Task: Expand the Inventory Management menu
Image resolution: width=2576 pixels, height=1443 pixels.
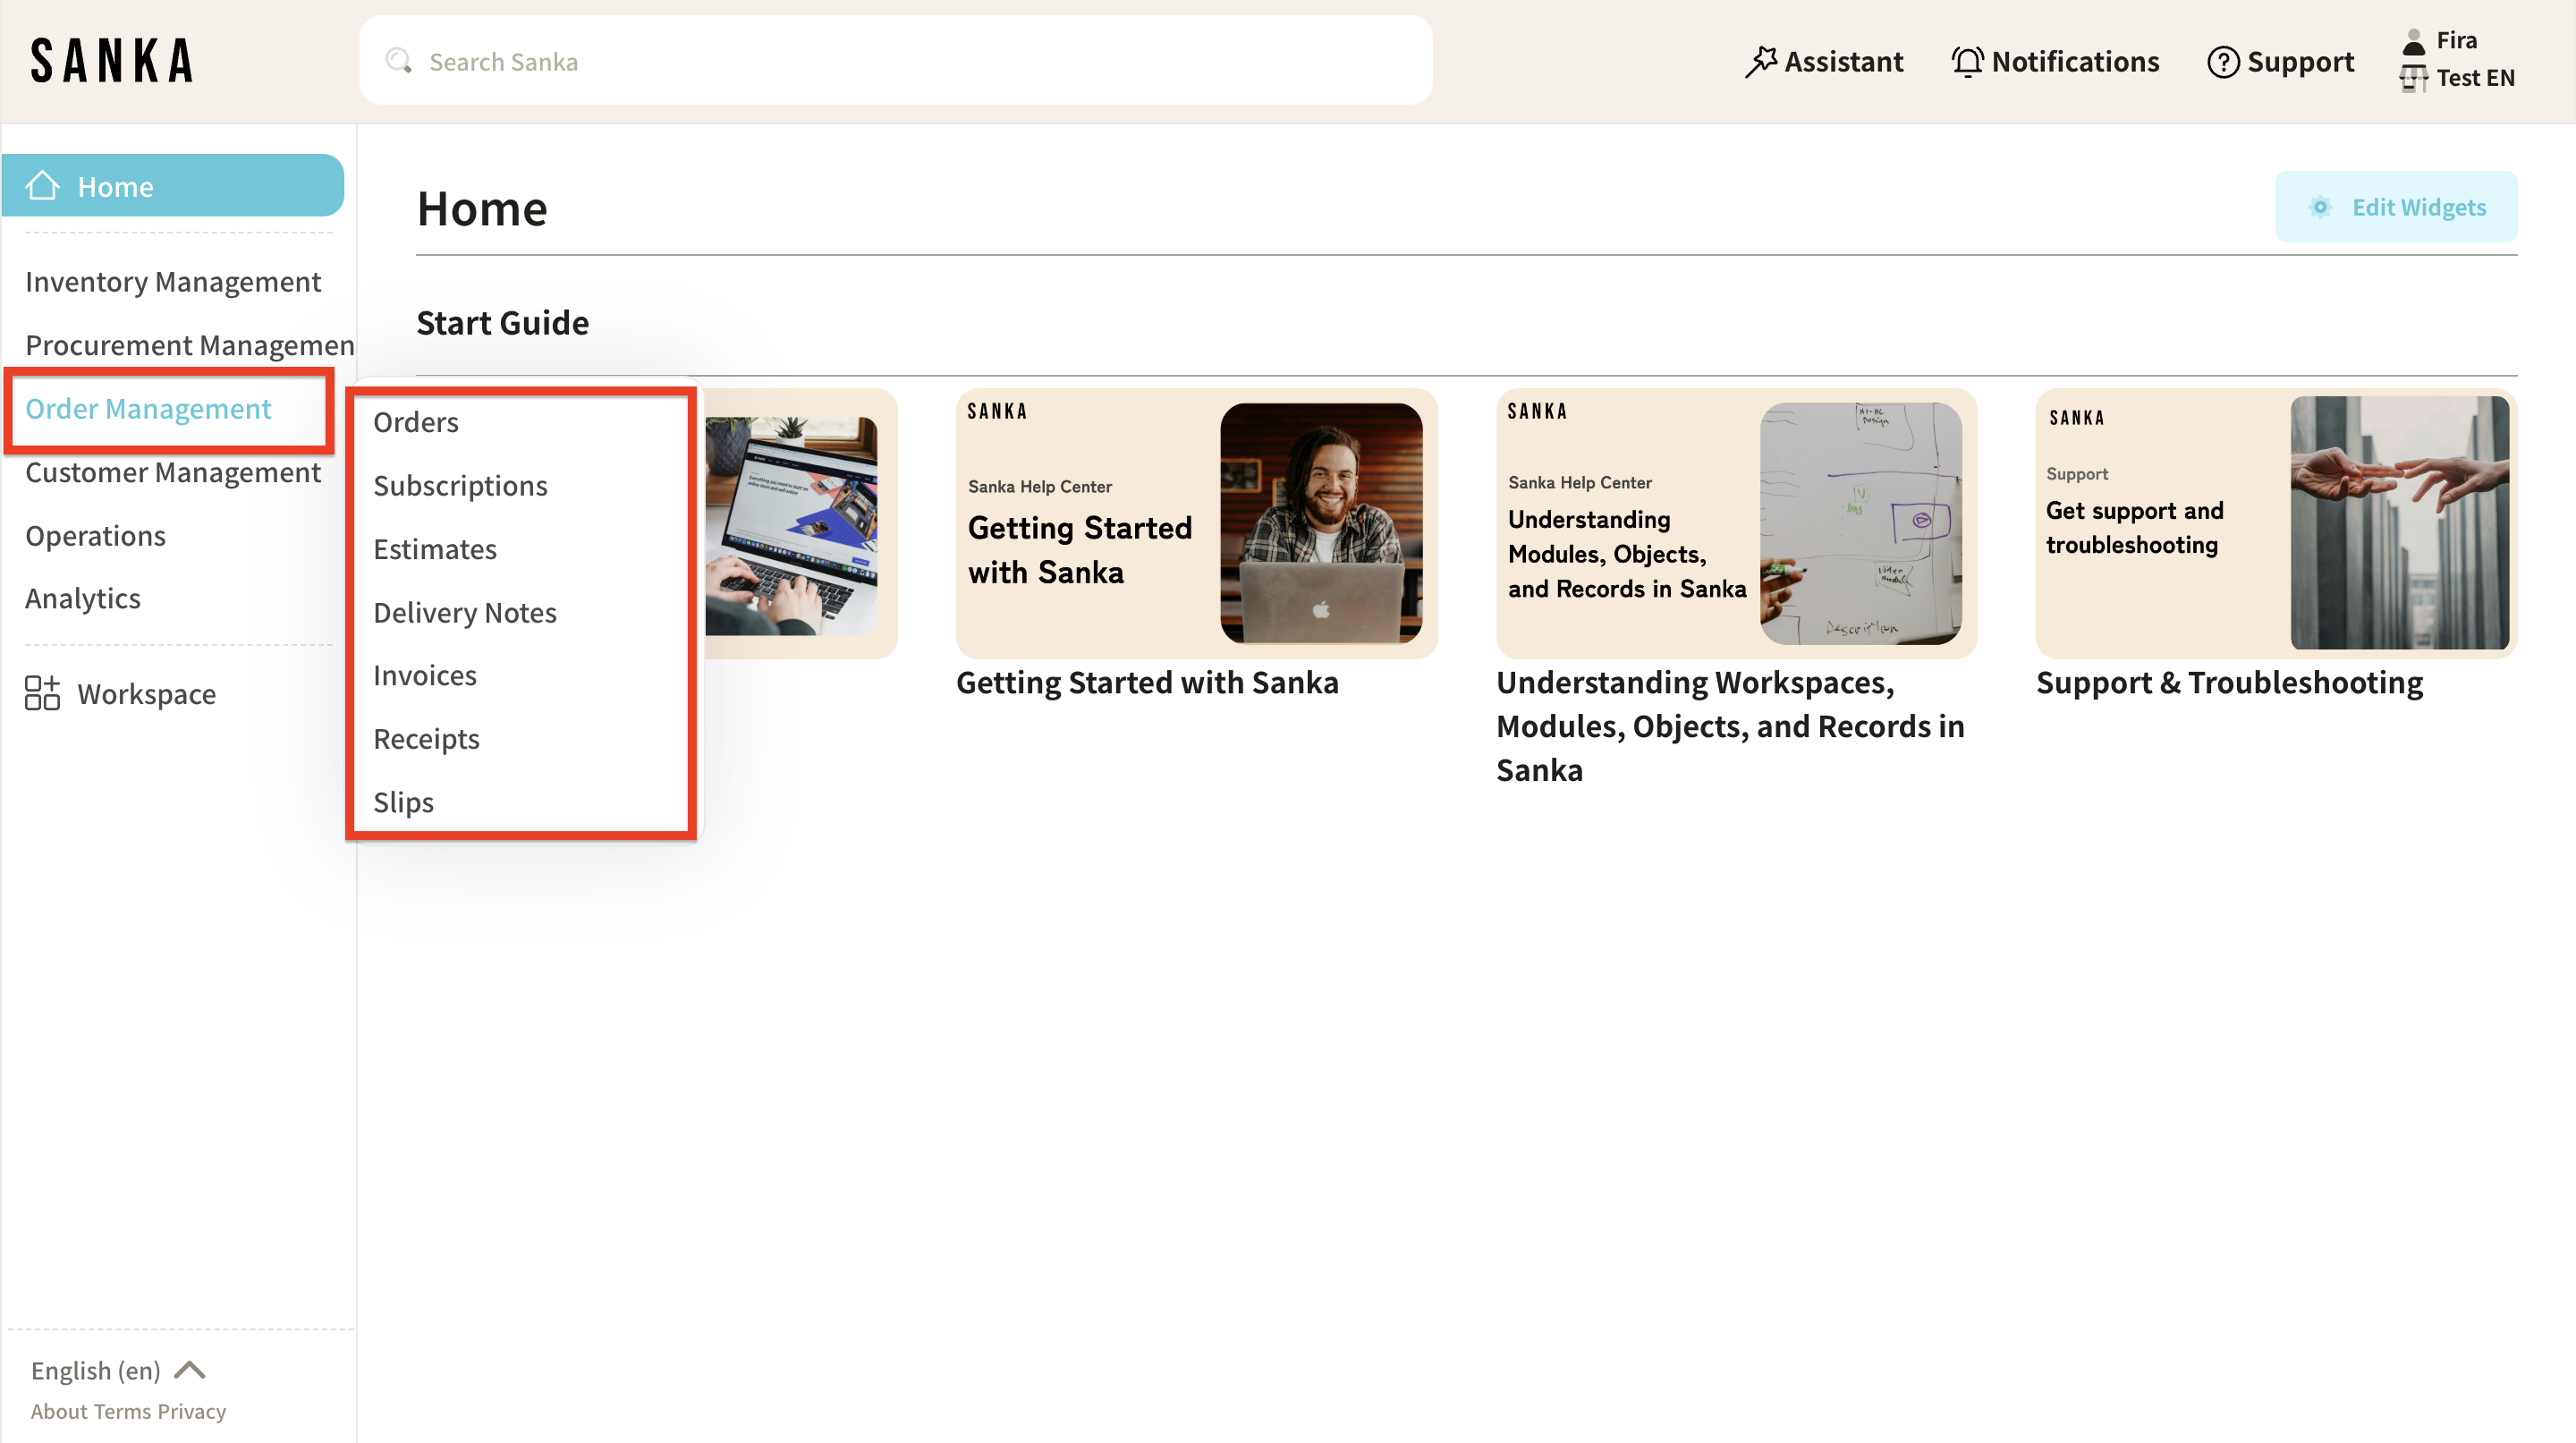Action: click(x=173, y=282)
